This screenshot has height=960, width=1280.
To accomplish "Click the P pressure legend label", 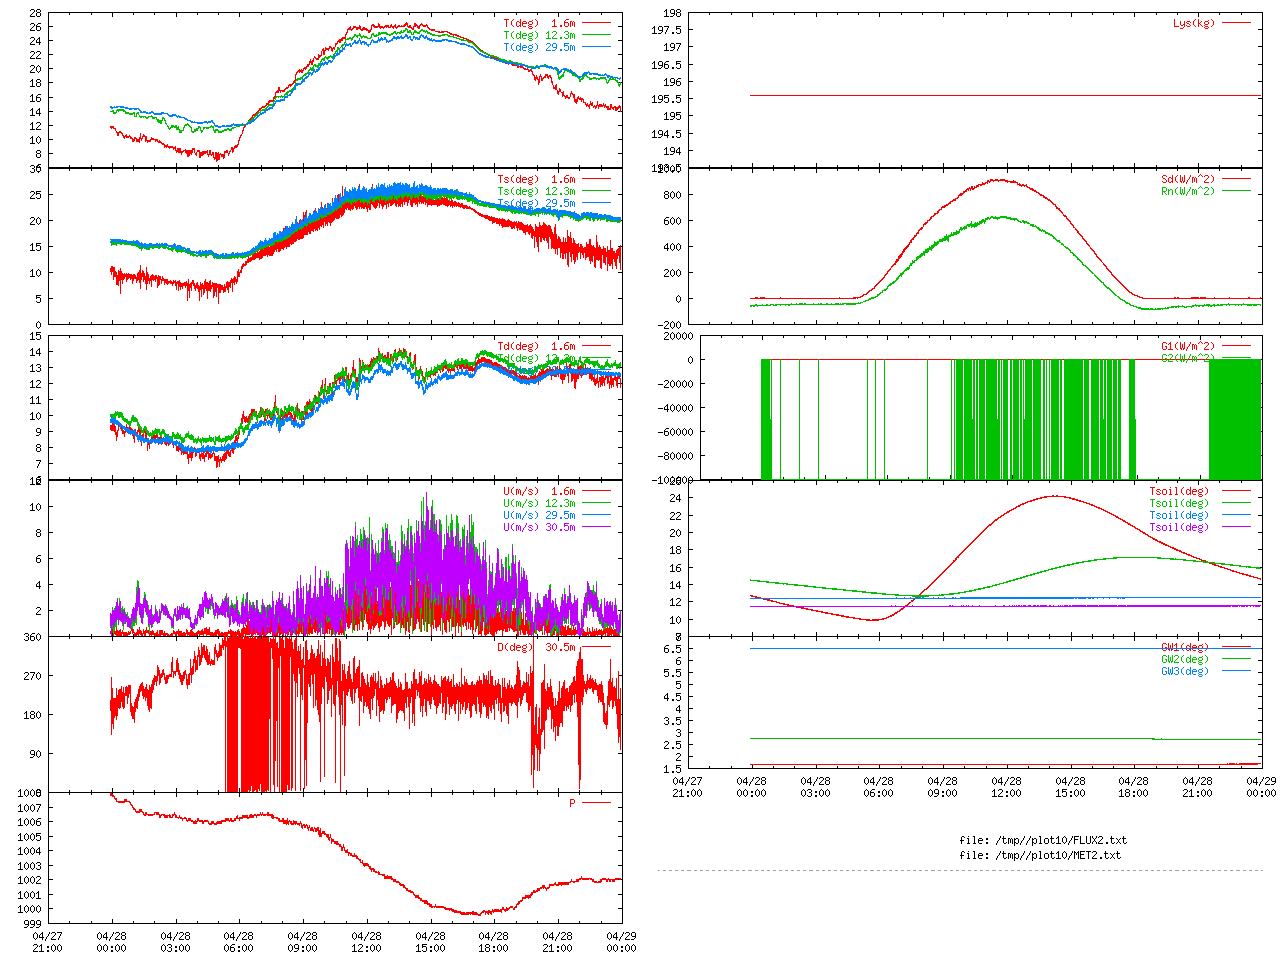I will point(572,803).
